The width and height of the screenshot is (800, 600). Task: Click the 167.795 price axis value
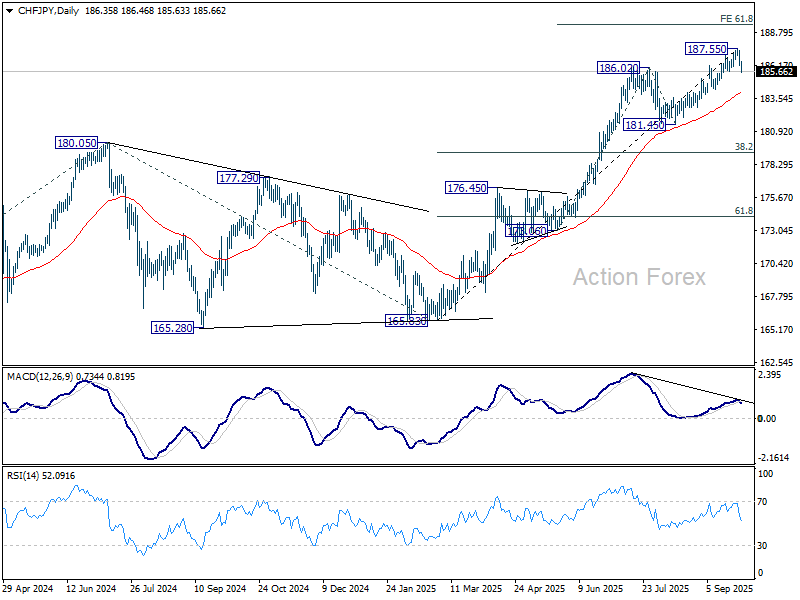point(777,297)
